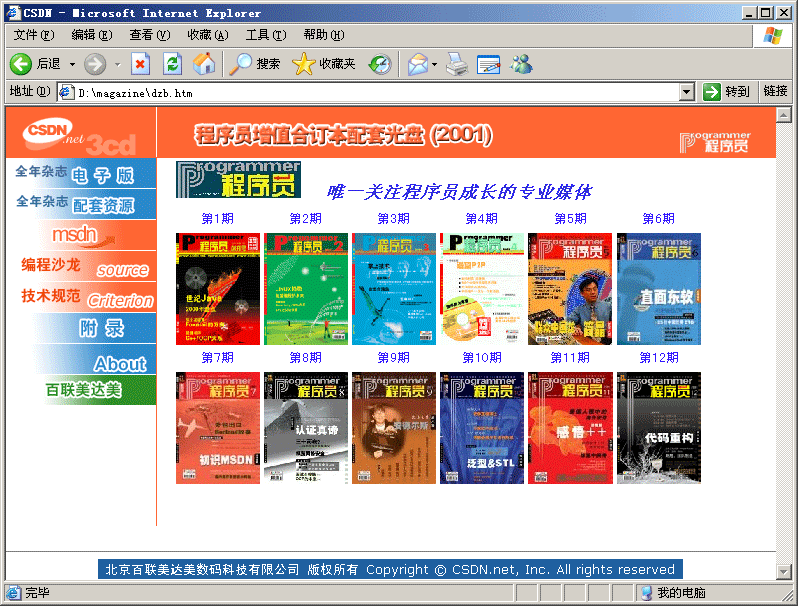798x606 pixels.
Task: Click the Mail envelope icon
Action: click(x=418, y=64)
